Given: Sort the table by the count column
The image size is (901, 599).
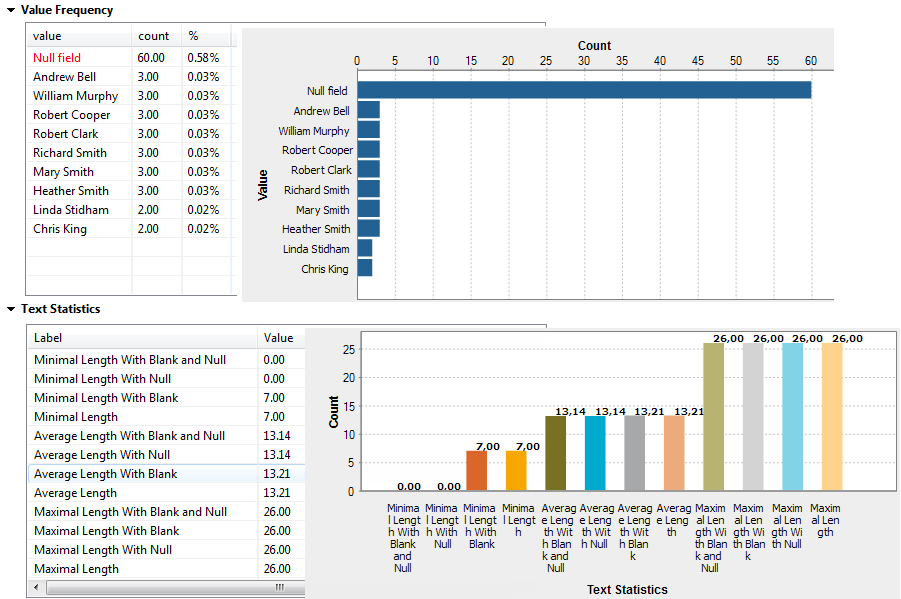Looking at the screenshot, I should 153,38.
